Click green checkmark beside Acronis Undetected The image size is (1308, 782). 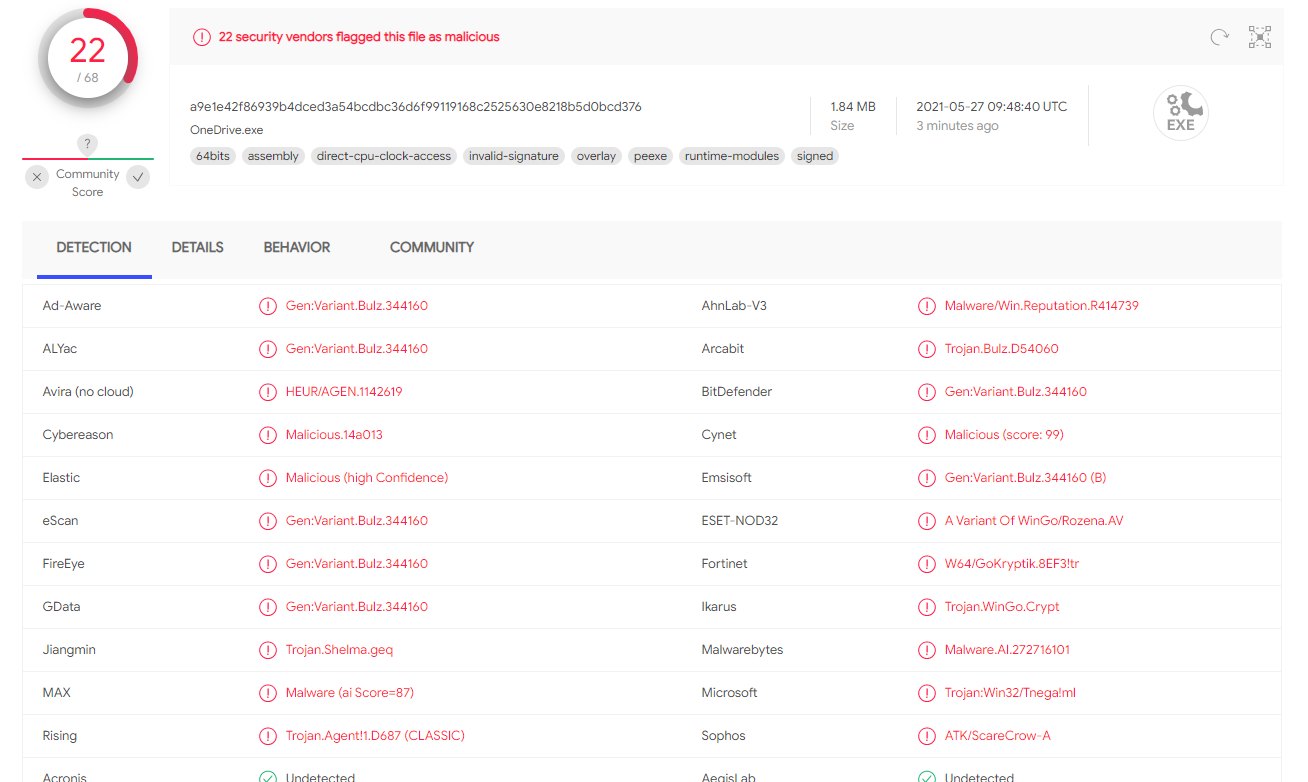click(x=268, y=775)
